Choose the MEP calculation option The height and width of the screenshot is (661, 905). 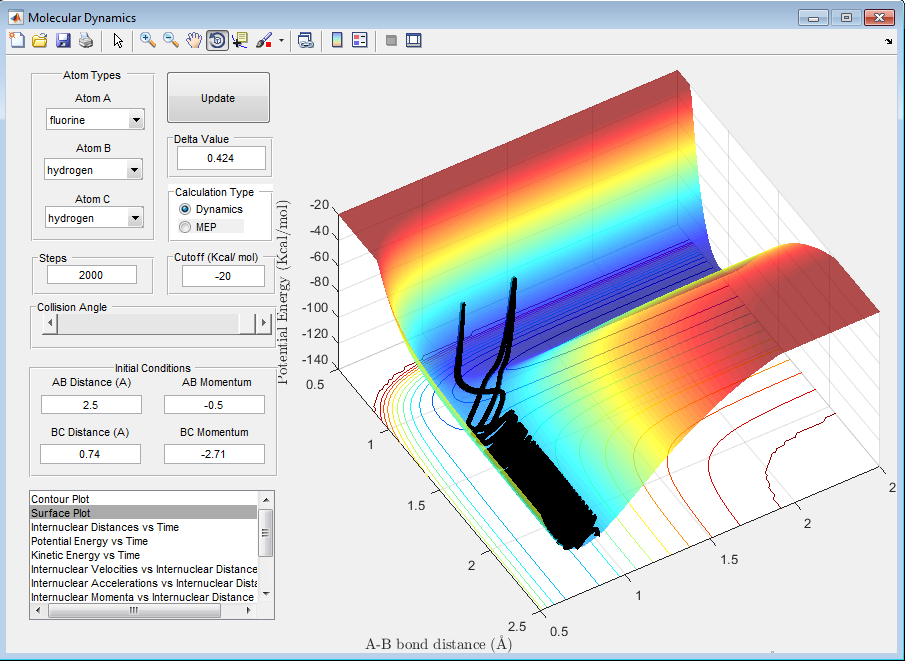click(184, 227)
